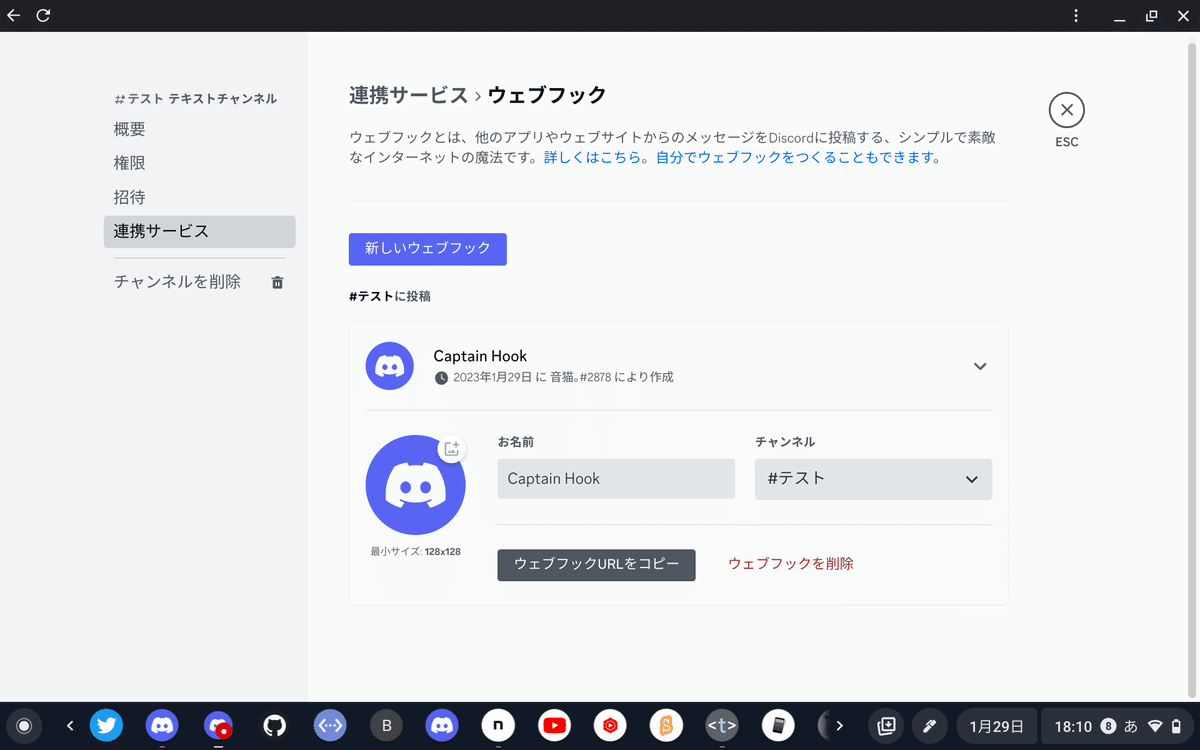Click the trash icon beside チャンネルを削除
The width and height of the screenshot is (1200, 750).
coord(277,282)
